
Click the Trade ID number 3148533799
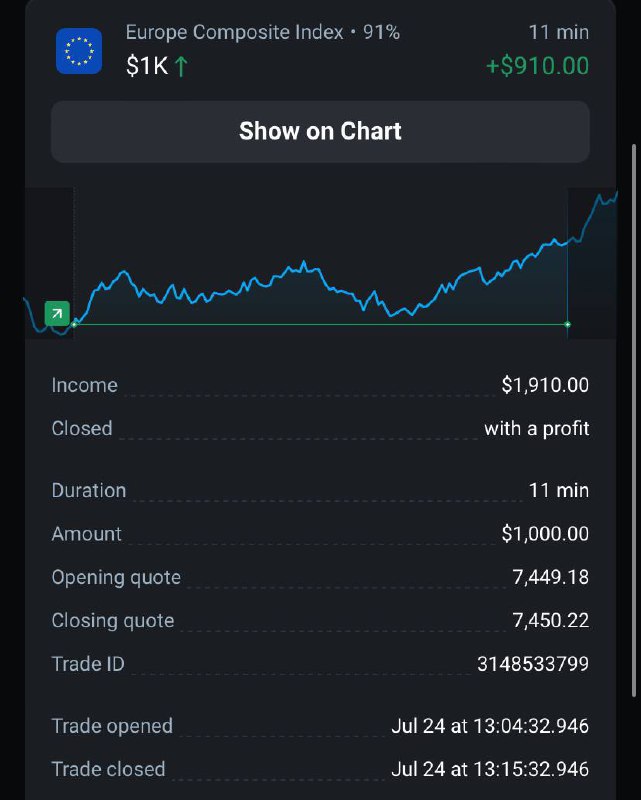click(x=533, y=664)
